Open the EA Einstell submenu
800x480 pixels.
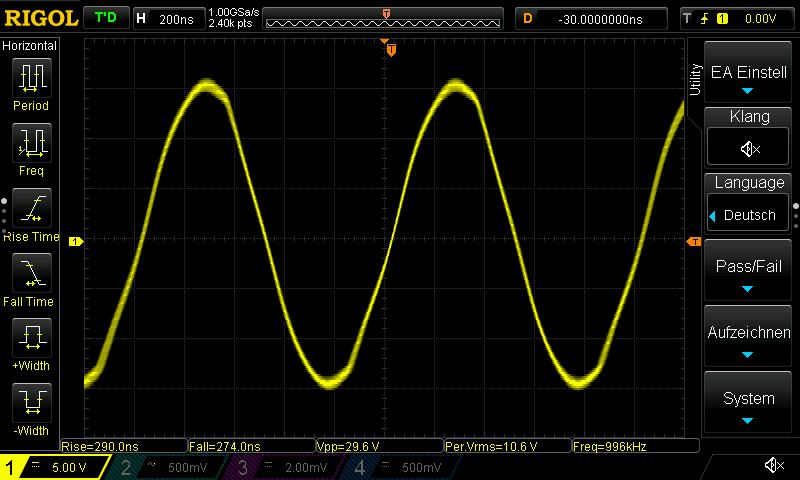748,72
